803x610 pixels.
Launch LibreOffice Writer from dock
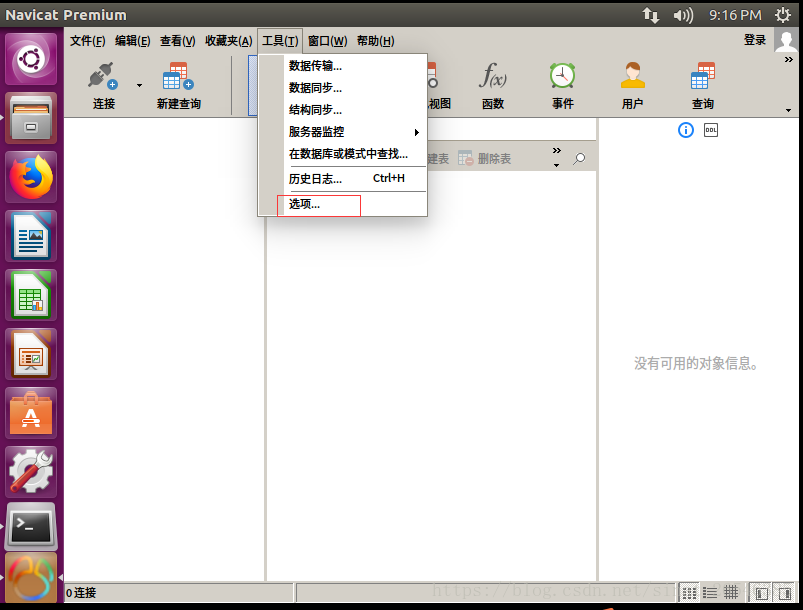(31, 236)
